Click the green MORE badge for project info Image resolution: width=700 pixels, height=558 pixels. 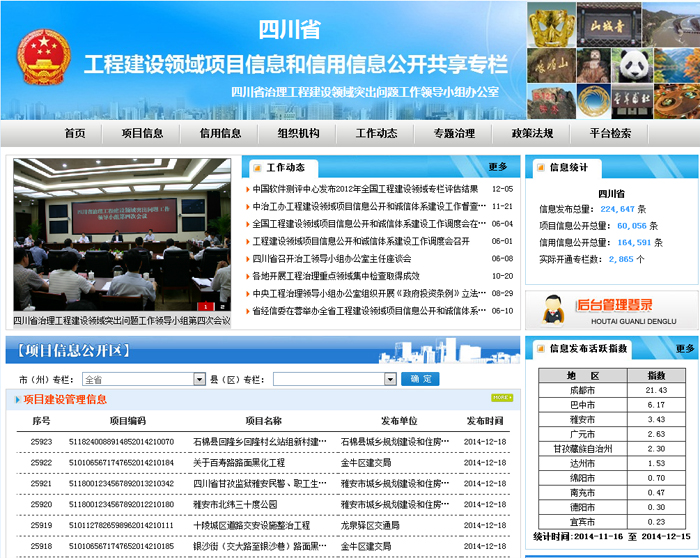tap(502, 397)
